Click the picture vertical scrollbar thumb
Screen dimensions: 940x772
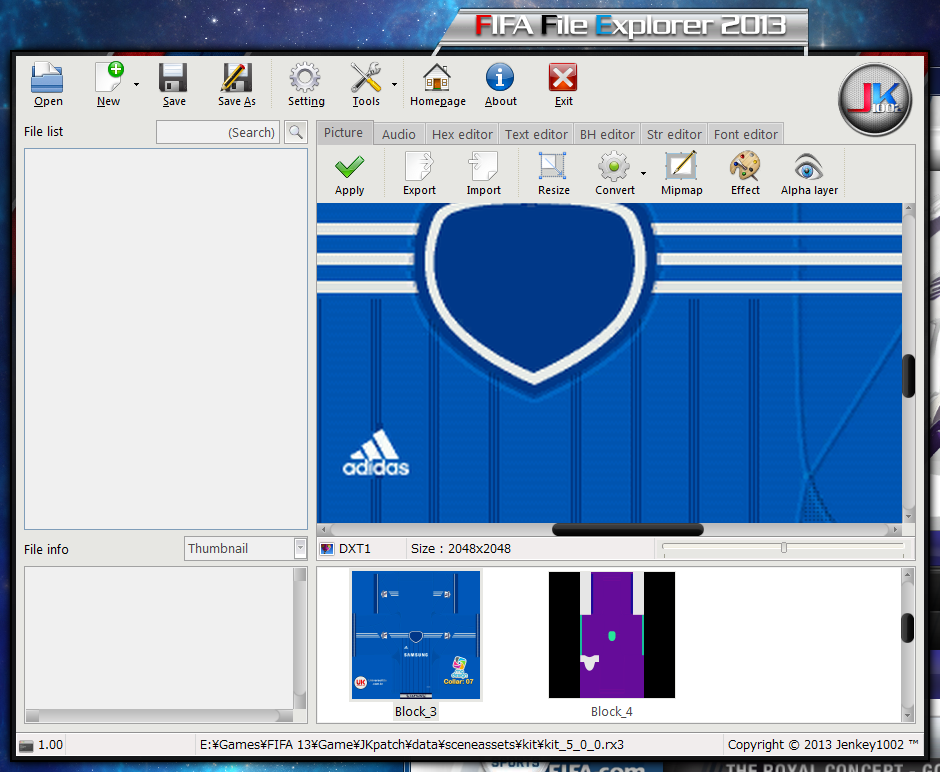tap(908, 376)
